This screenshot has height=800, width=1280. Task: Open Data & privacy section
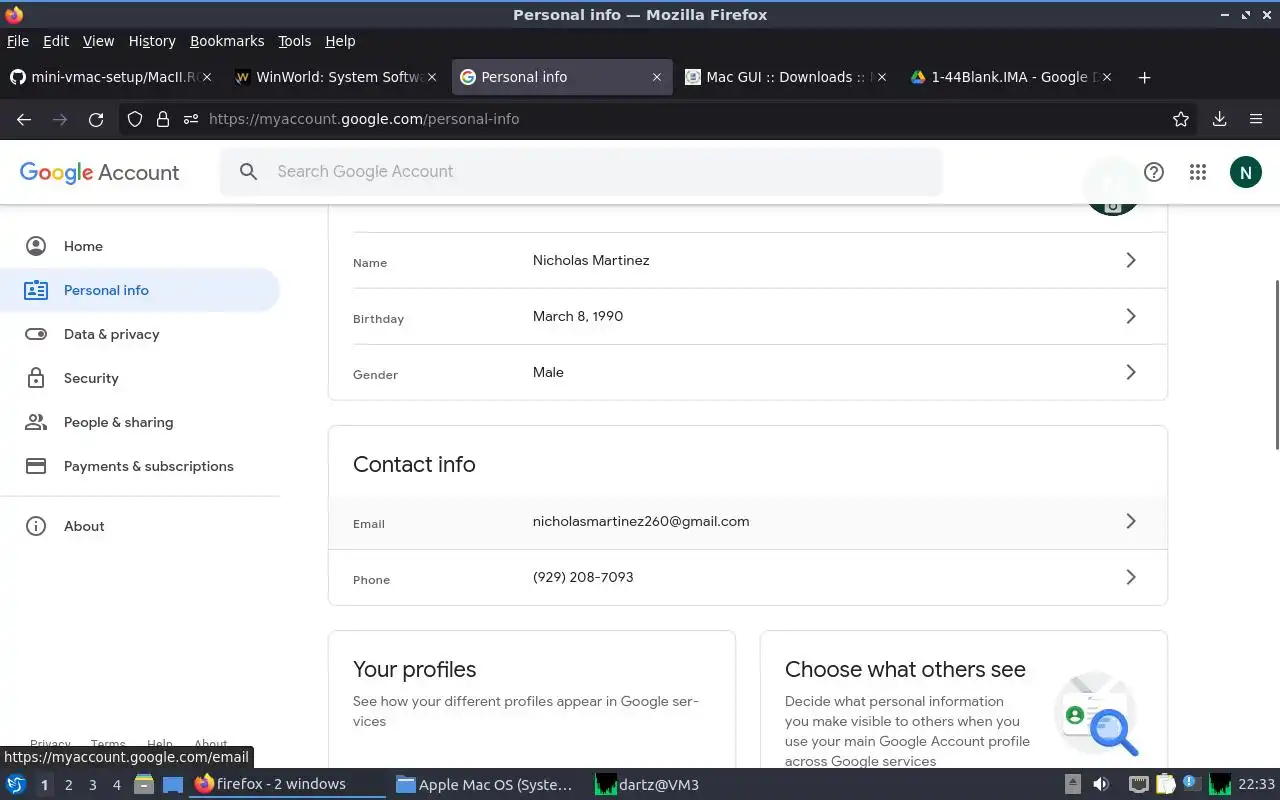(140, 334)
